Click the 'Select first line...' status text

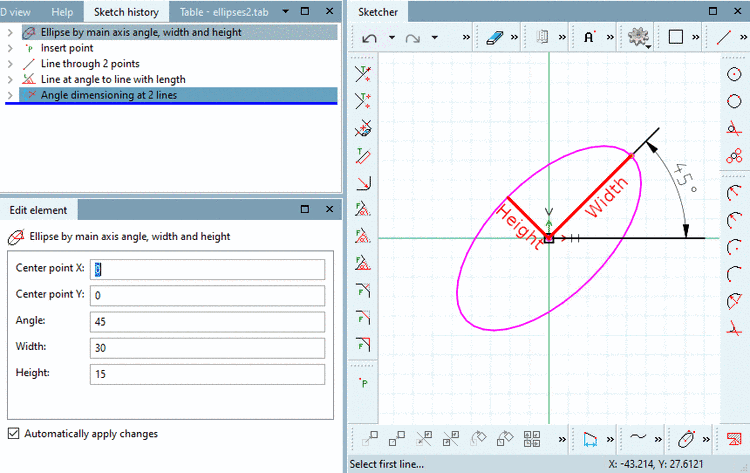[x=386, y=464]
